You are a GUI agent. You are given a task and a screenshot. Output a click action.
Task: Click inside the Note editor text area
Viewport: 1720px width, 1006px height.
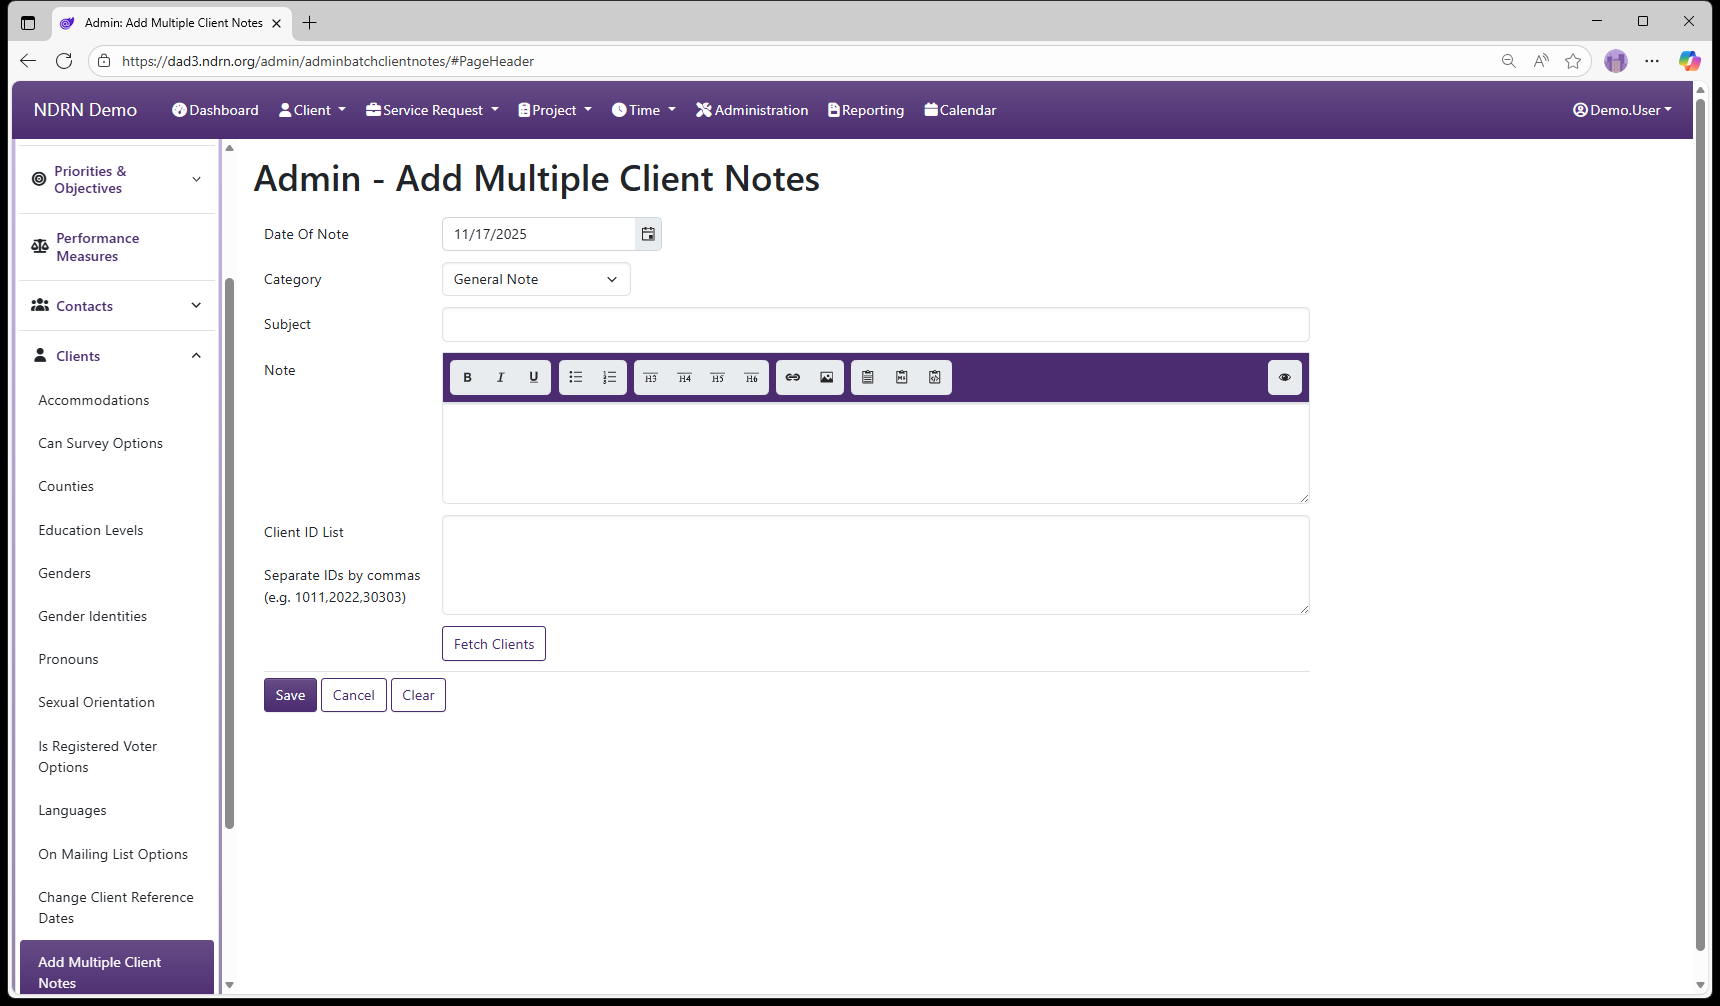click(x=876, y=453)
